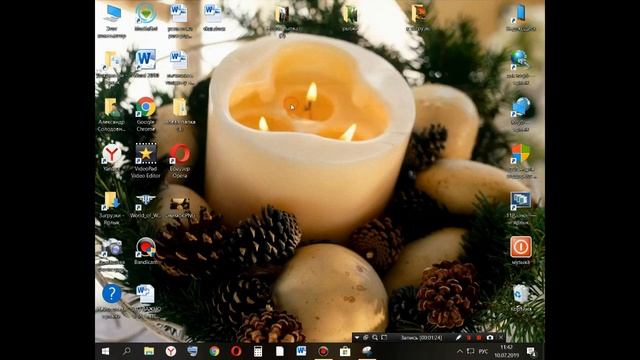The width and height of the screenshot is (640, 360).
Task: Open the user folder with person icon
Action: tap(111, 115)
